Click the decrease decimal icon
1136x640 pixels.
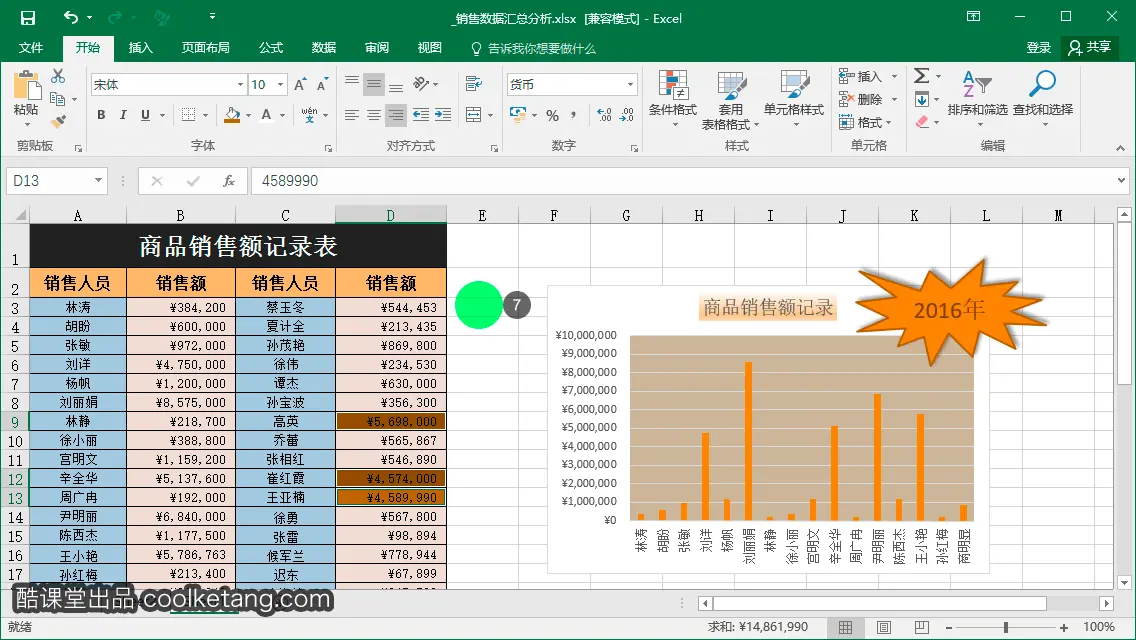click(x=627, y=115)
